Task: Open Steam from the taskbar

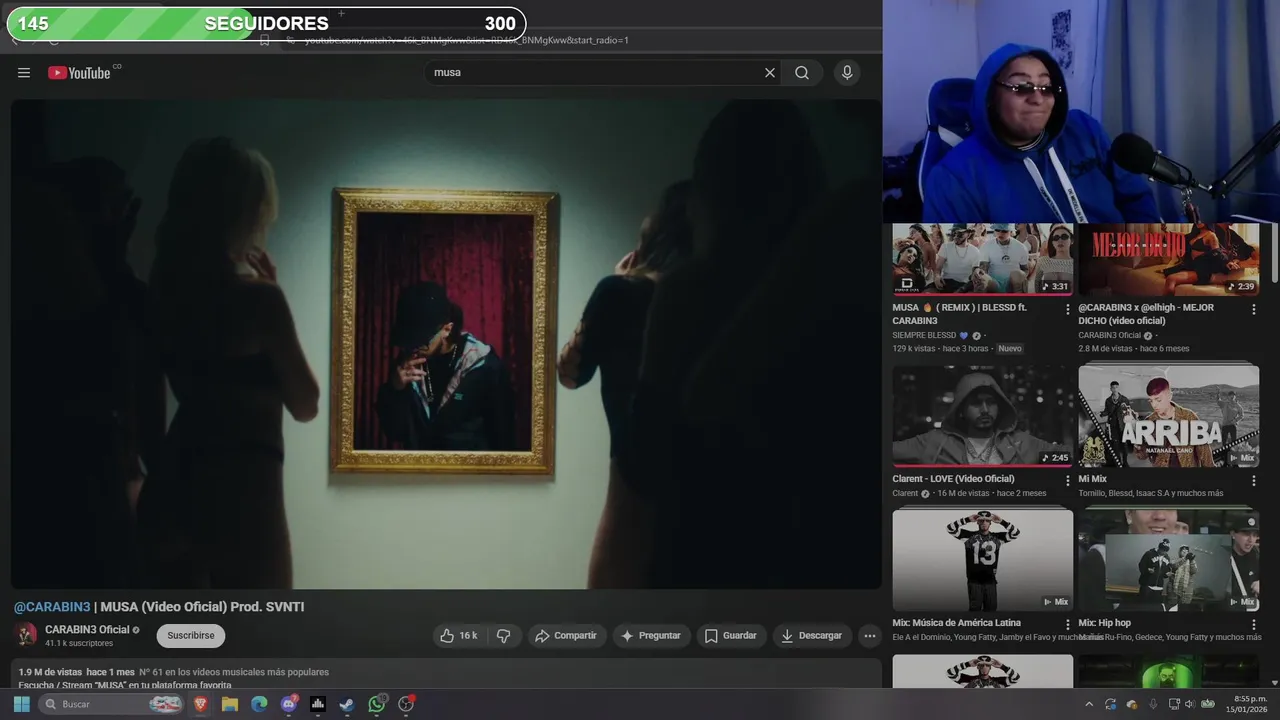Action: 347,704
